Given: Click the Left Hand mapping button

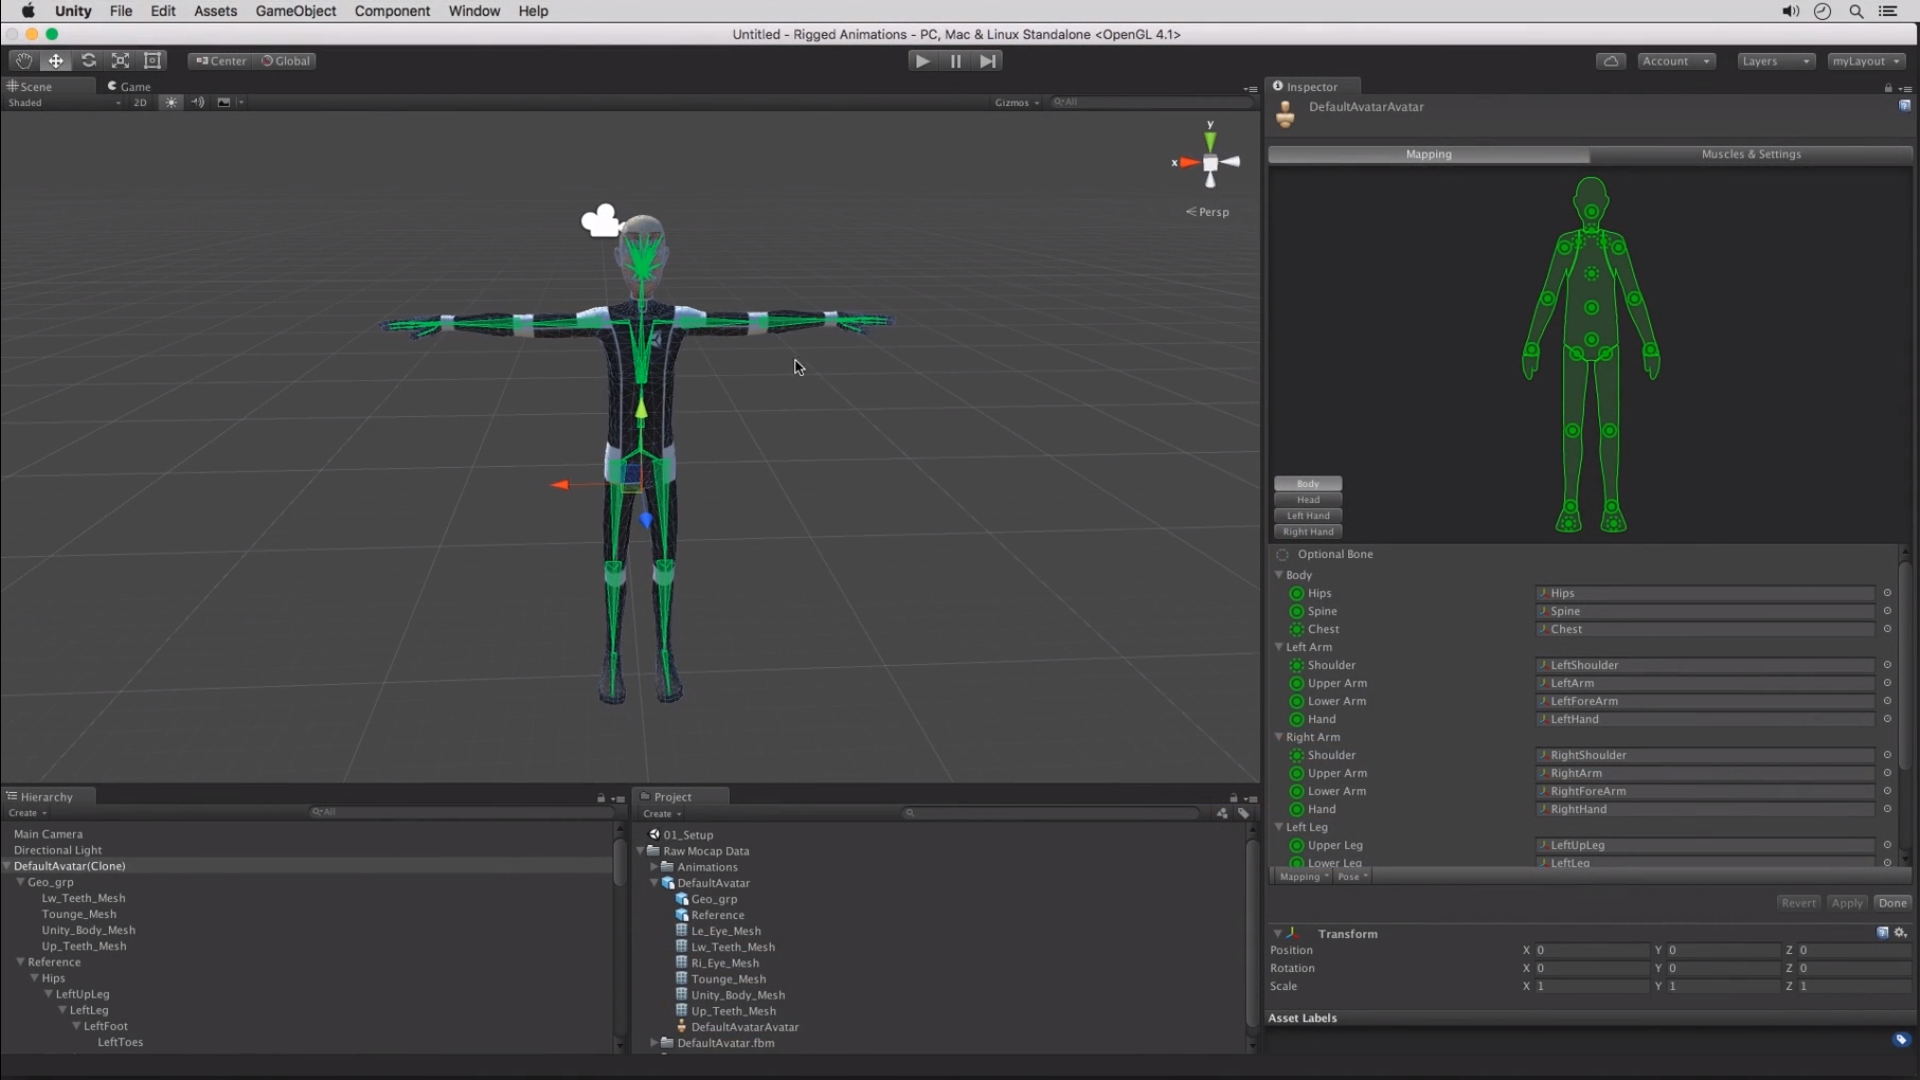Looking at the screenshot, I should [1307, 516].
